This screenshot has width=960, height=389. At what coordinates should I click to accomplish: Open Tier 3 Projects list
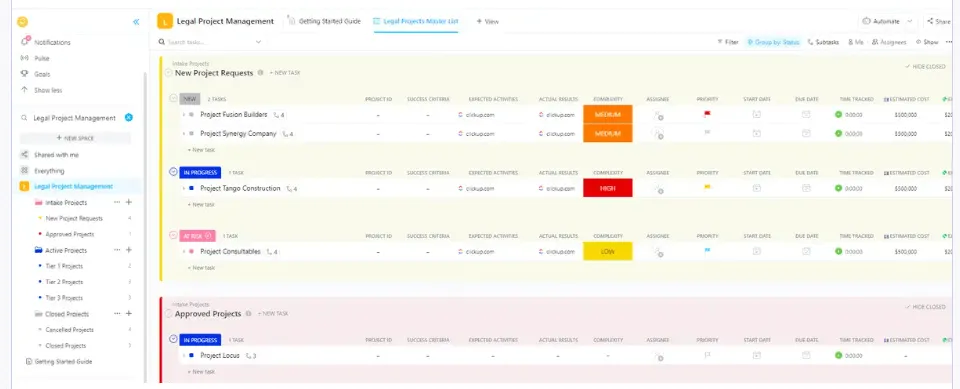click(x=64, y=298)
